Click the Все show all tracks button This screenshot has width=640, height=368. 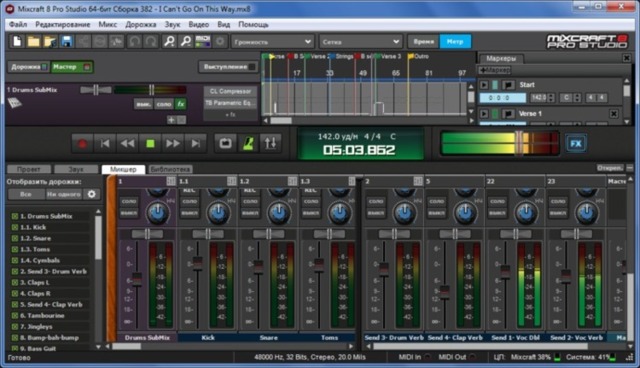pyautogui.click(x=26, y=194)
